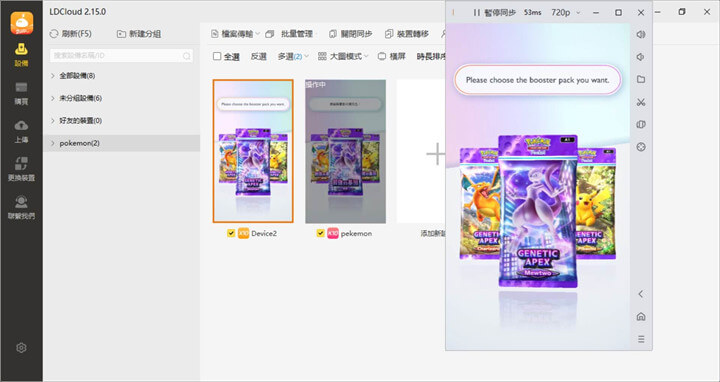Pause sync with 暫停同步 in device window
This screenshot has height=382, width=720.
tap(495, 12)
